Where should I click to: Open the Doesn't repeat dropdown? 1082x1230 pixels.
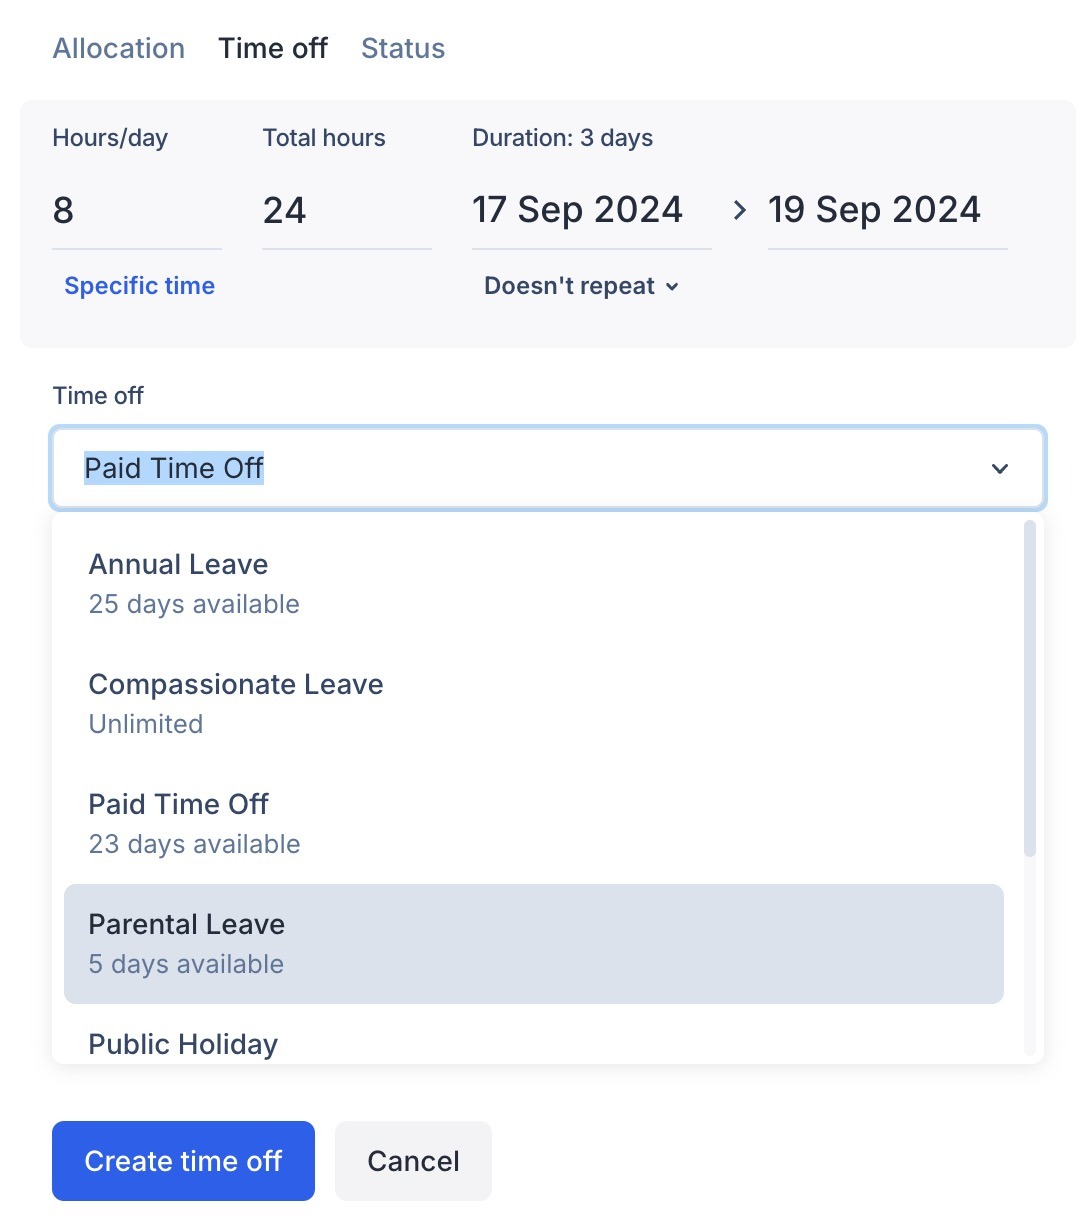[581, 286]
